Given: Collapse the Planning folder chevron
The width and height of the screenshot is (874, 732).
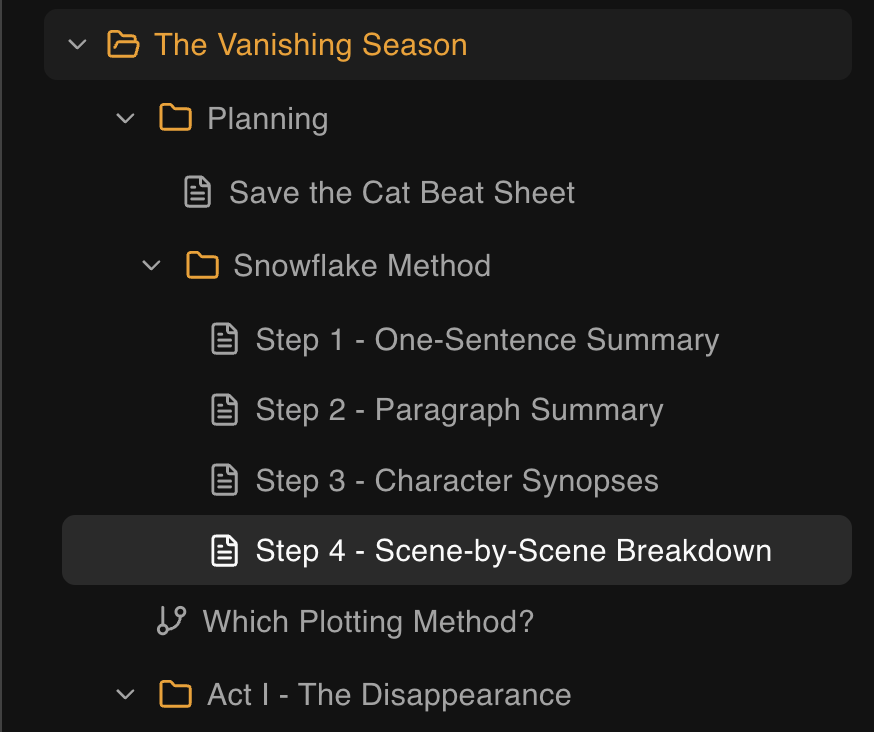Looking at the screenshot, I should [x=125, y=118].
